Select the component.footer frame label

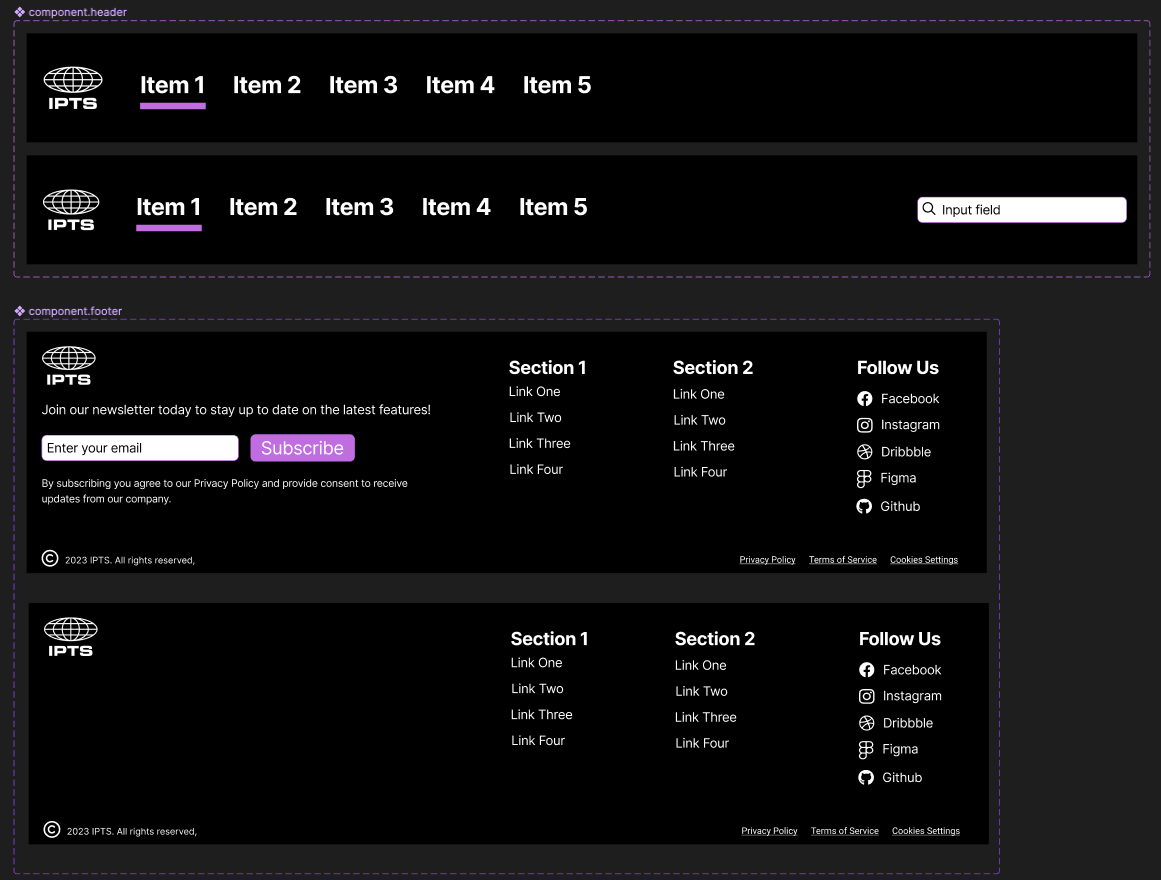75,311
